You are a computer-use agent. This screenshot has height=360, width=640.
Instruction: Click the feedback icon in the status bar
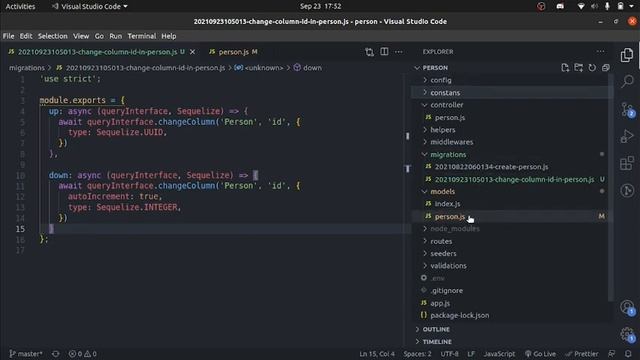click(x=611, y=354)
